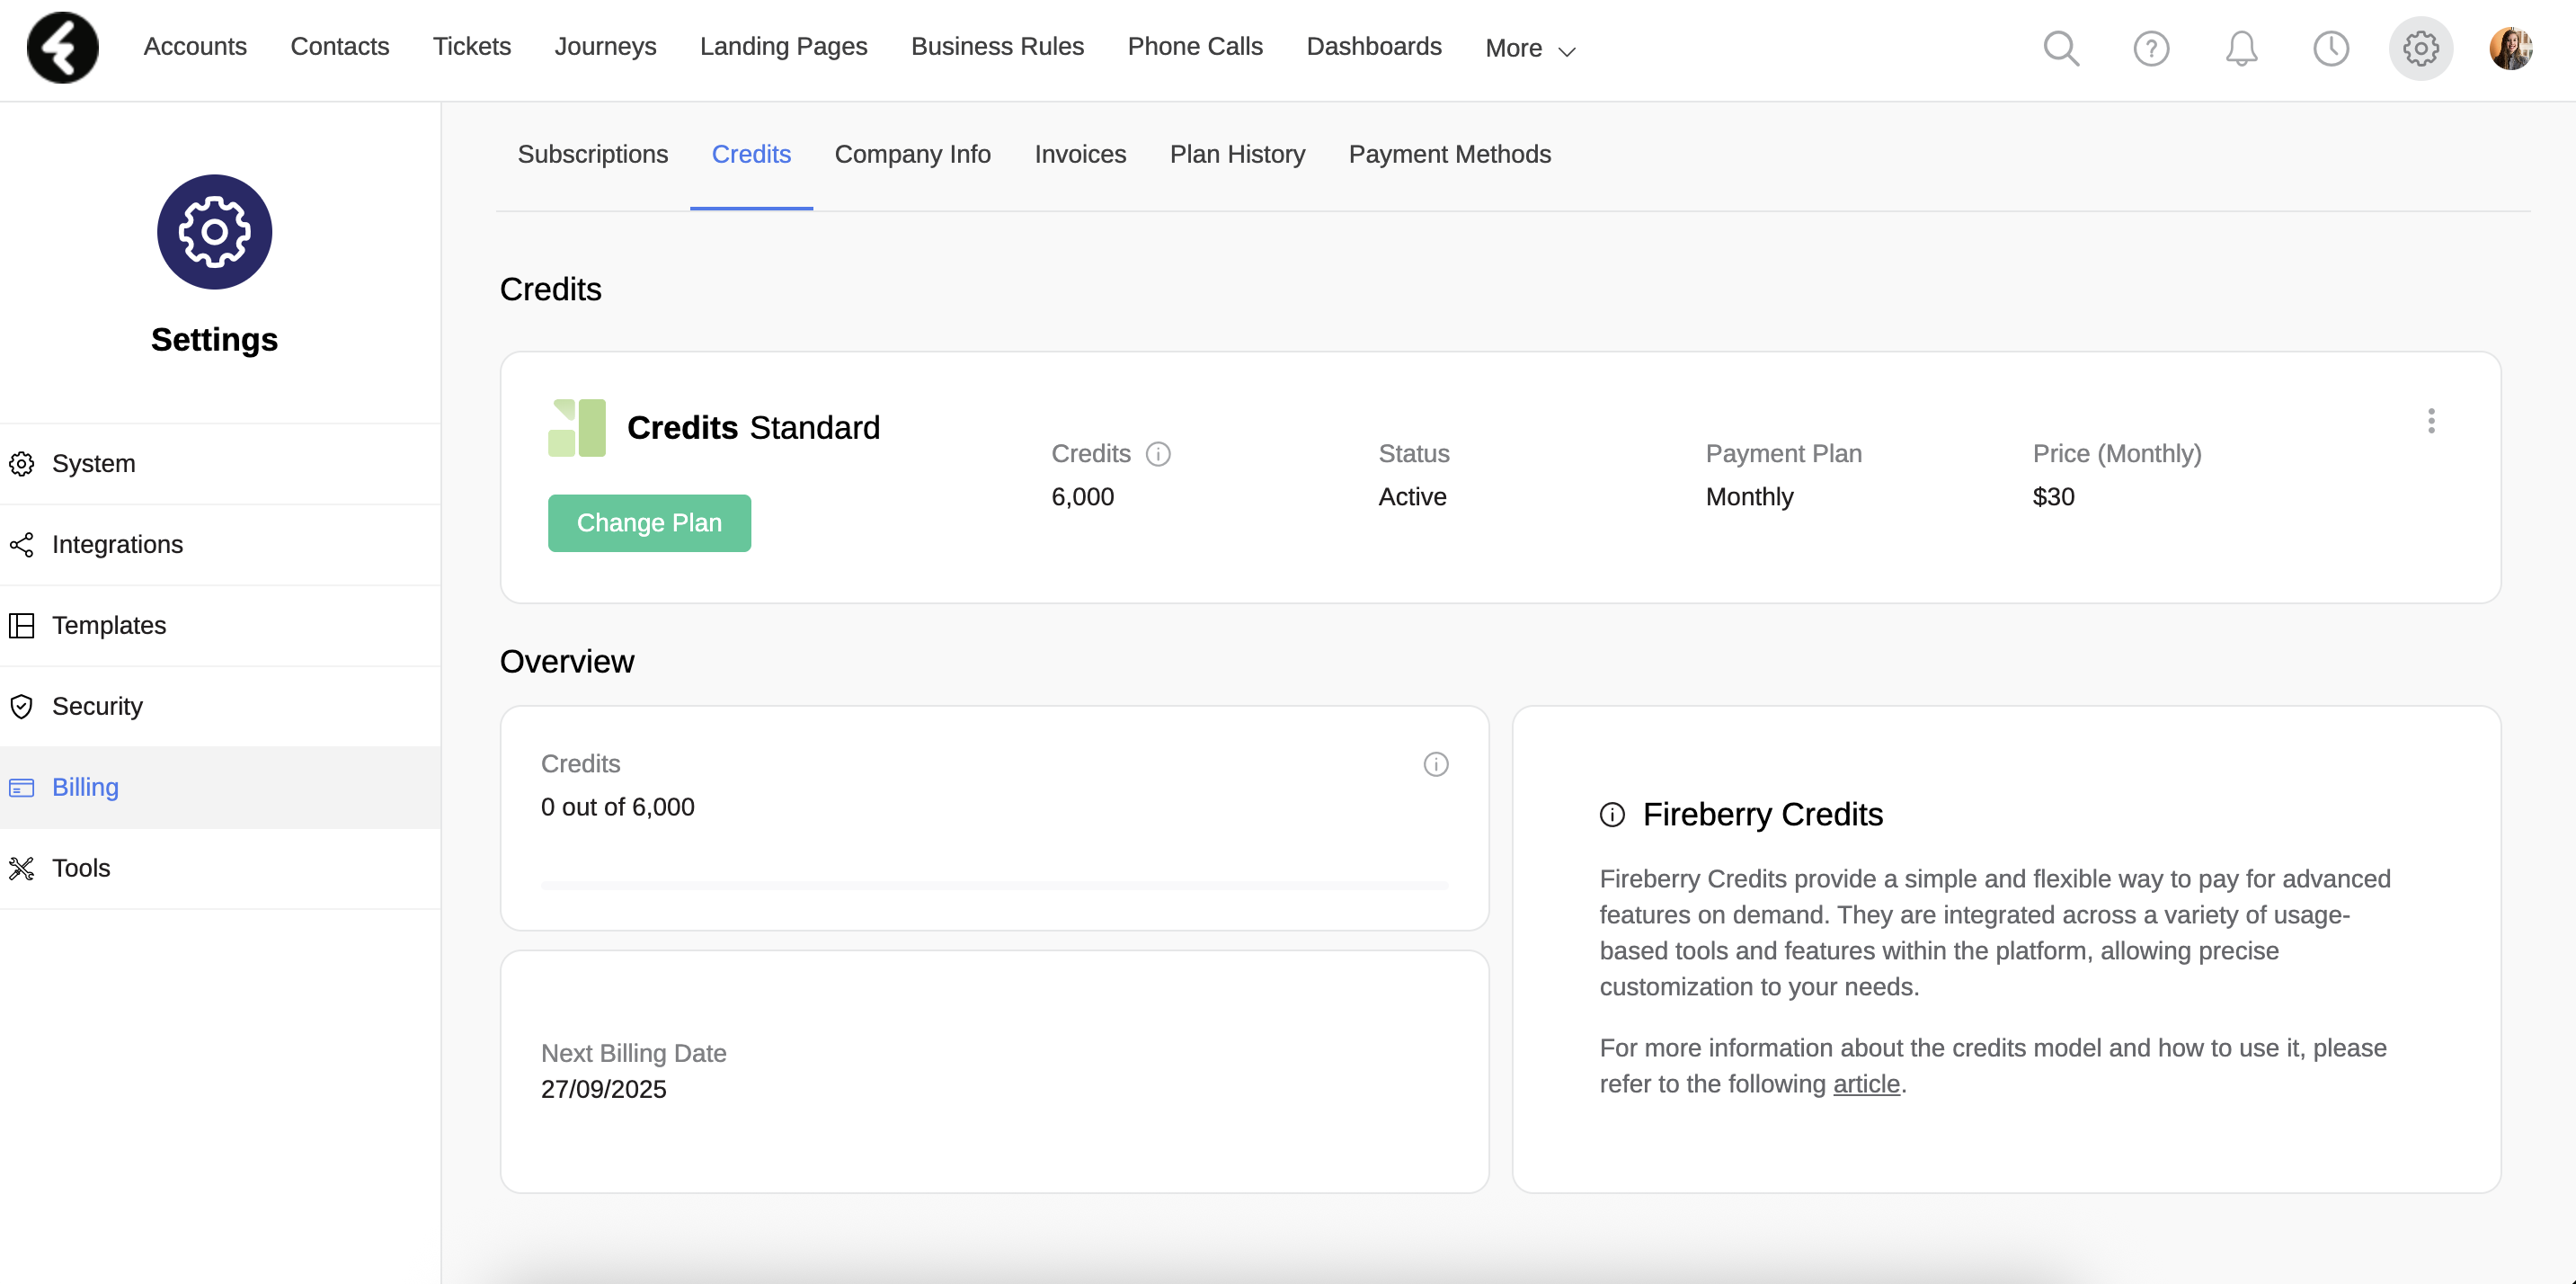Select Billing in sidebar
This screenshot has width=2576, height=1284.
pos(220,788)
